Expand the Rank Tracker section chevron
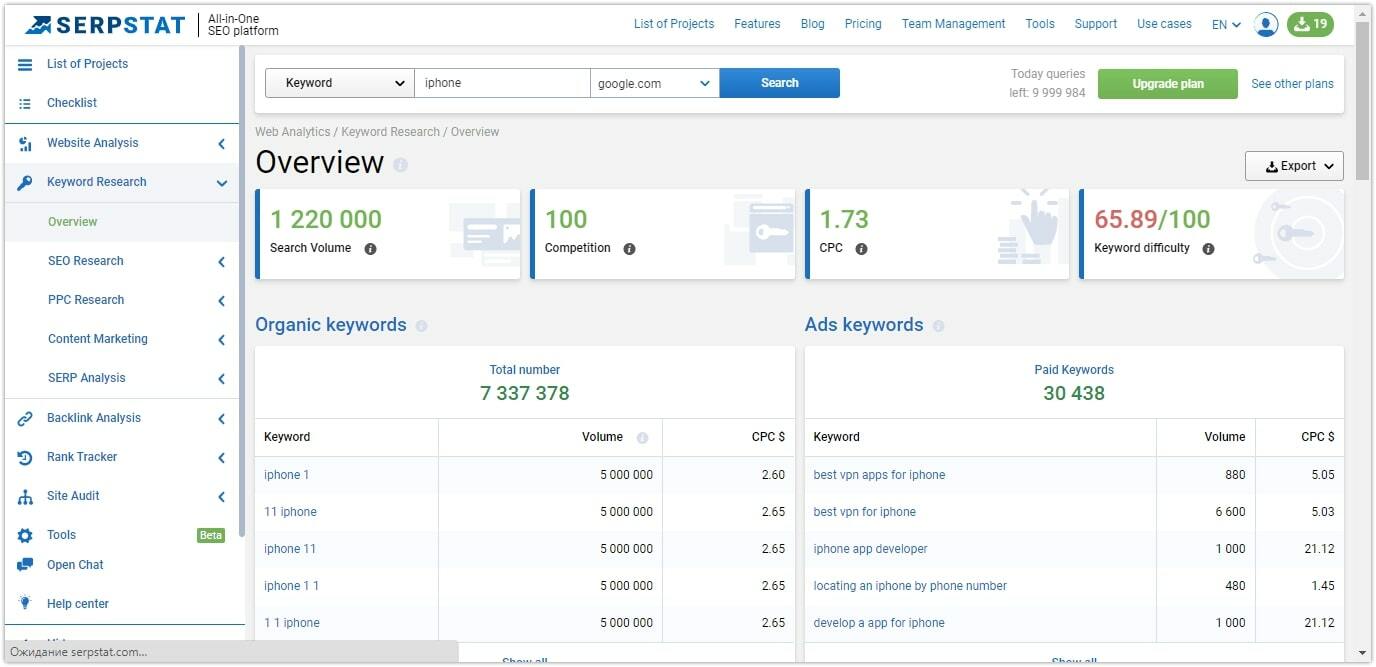The width and height of the screenshot is (1376, 667). 221,458
